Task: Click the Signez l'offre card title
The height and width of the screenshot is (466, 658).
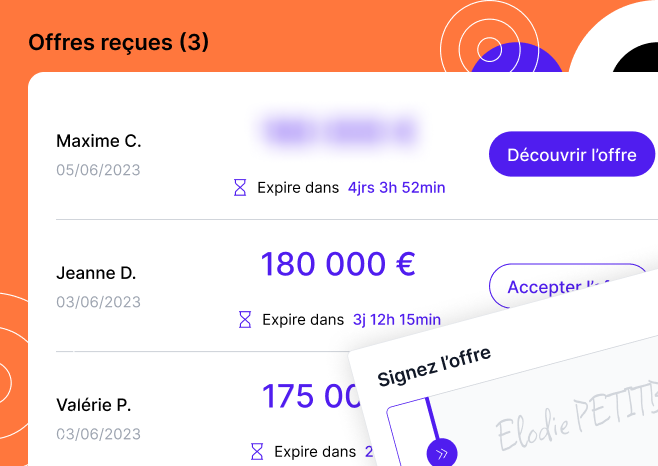Action: (x=434, y=367)
